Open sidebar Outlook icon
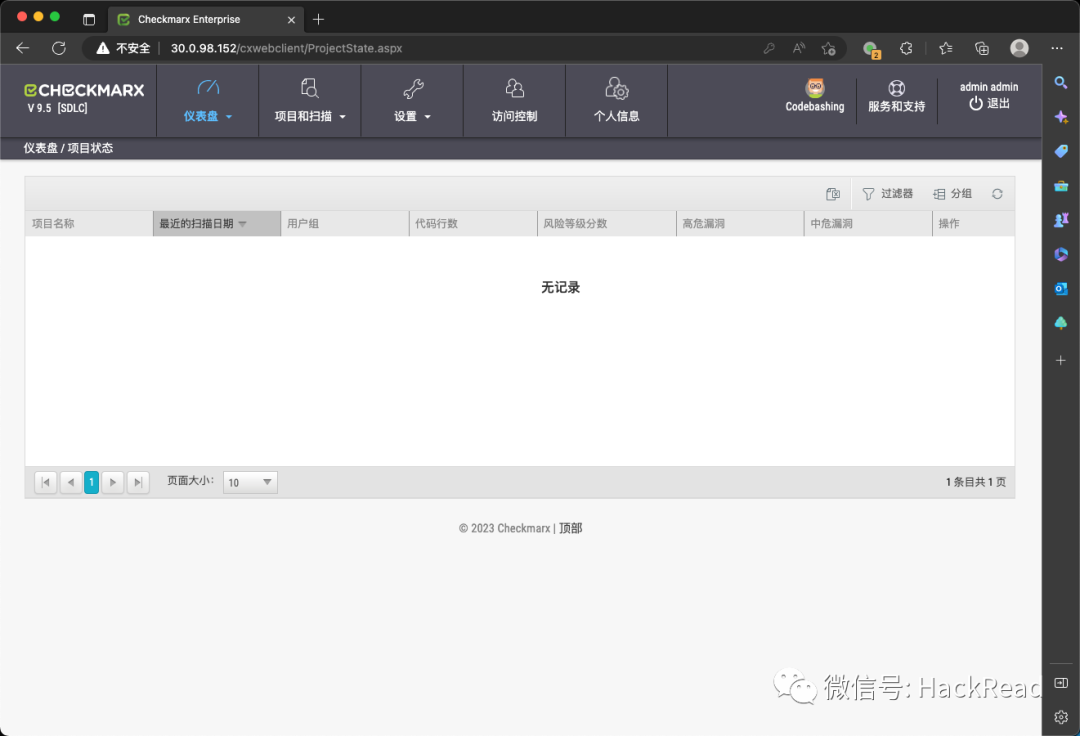This screenshot has height=736, width=1080. pos(1061,288)
